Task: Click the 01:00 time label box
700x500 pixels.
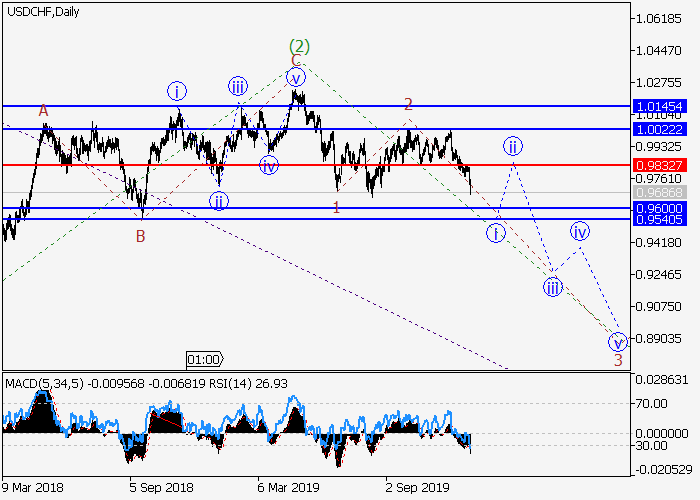Action: coord(204,359)
